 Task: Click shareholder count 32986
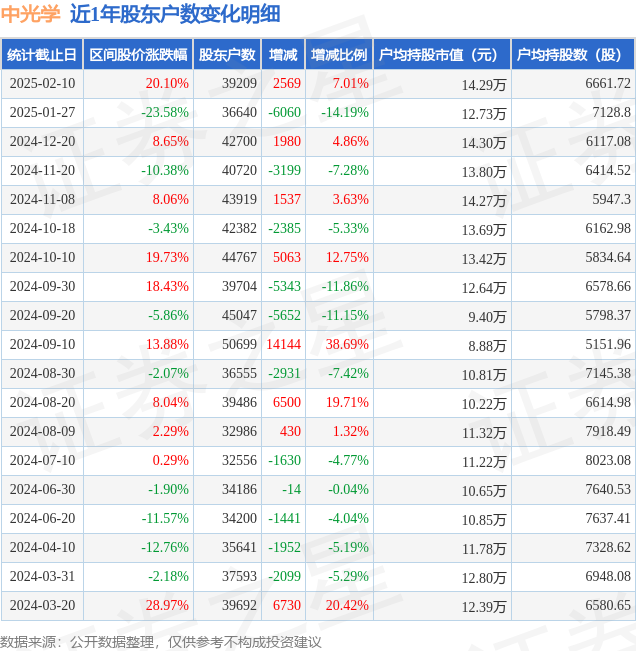pyautogui.click(x=239, y=431)
